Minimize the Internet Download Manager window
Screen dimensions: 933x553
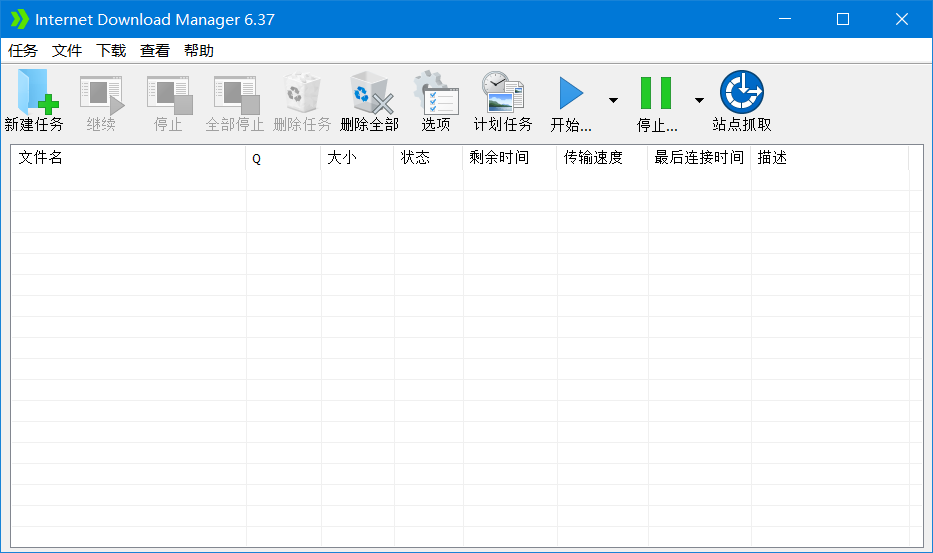(x=785, y=19)
